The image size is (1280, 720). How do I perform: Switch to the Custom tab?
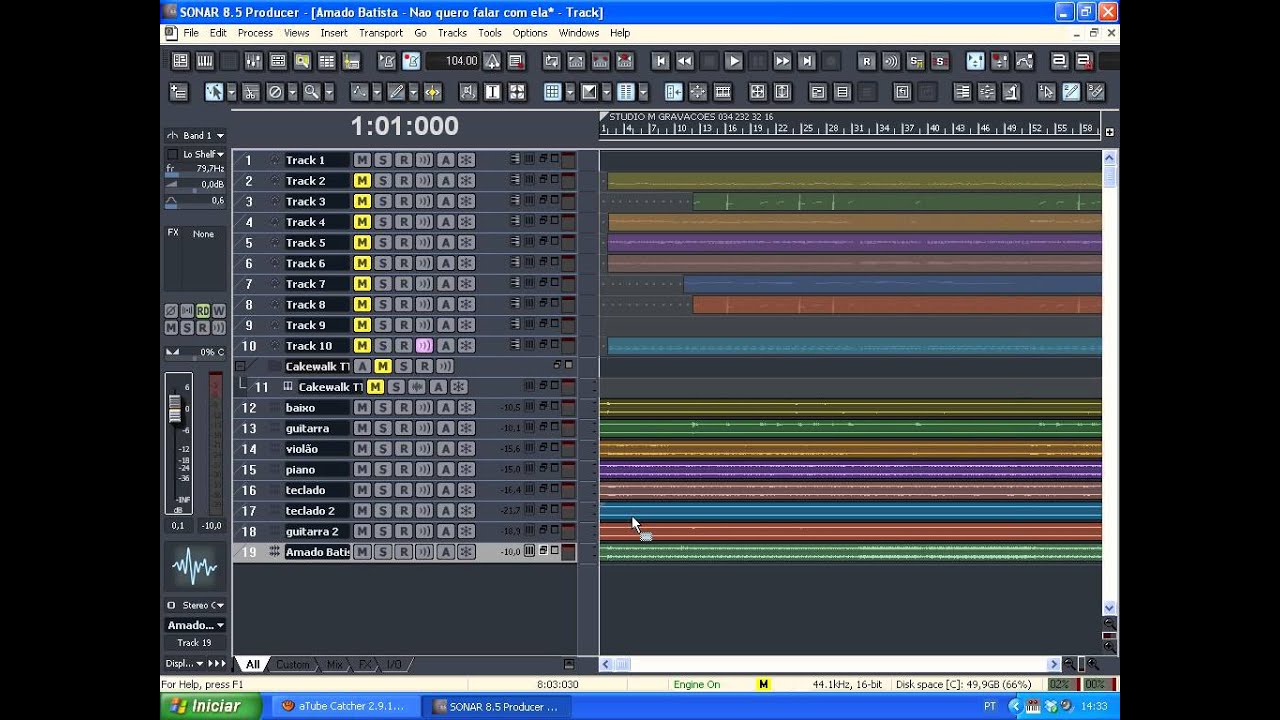[x=292, y=664]
